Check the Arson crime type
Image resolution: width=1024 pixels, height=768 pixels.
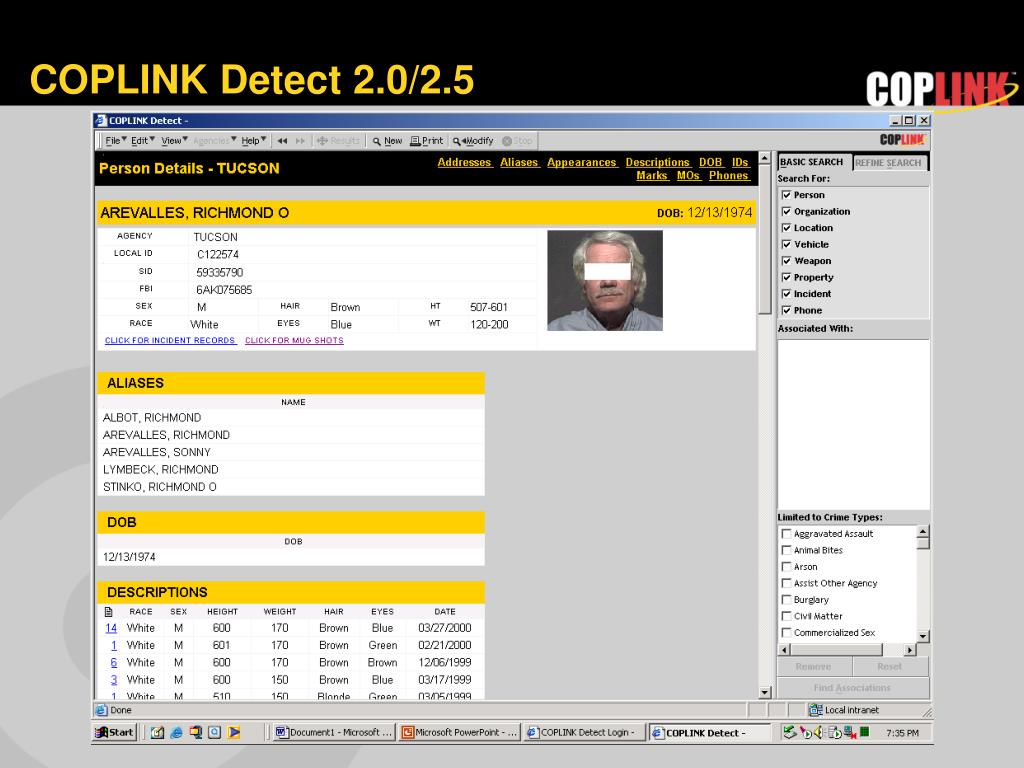[786, 566]
